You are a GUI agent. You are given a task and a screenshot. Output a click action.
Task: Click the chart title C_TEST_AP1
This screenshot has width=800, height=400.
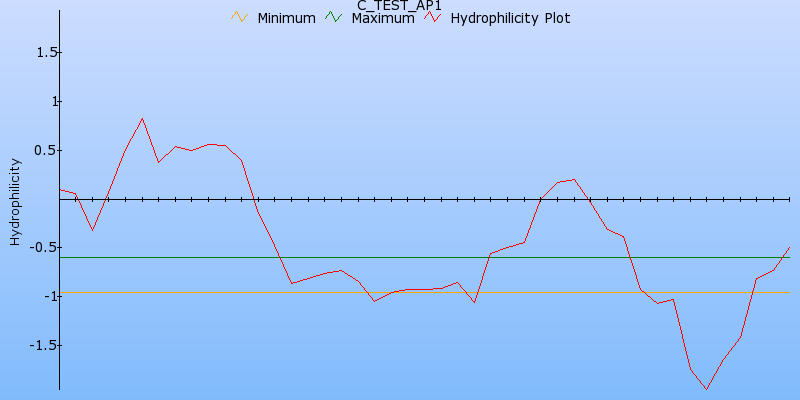click(x=399, y=6)
